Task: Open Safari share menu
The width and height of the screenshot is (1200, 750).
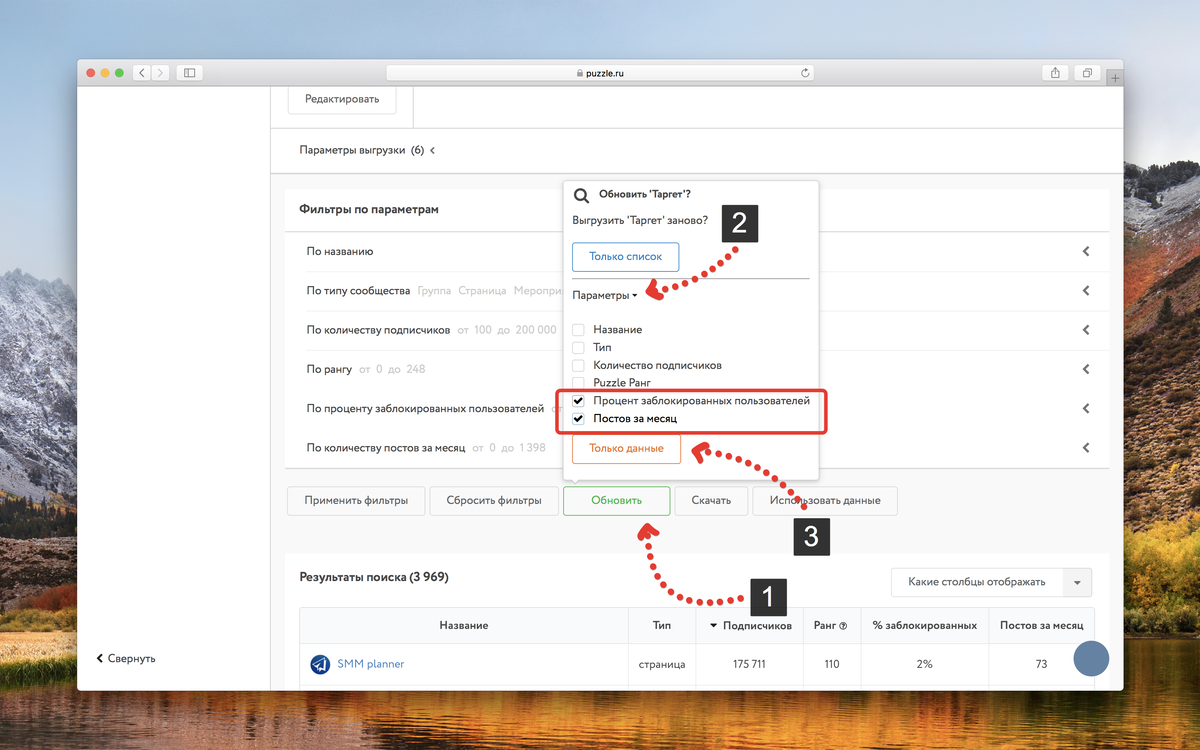Action: (x=1056, y=73)
